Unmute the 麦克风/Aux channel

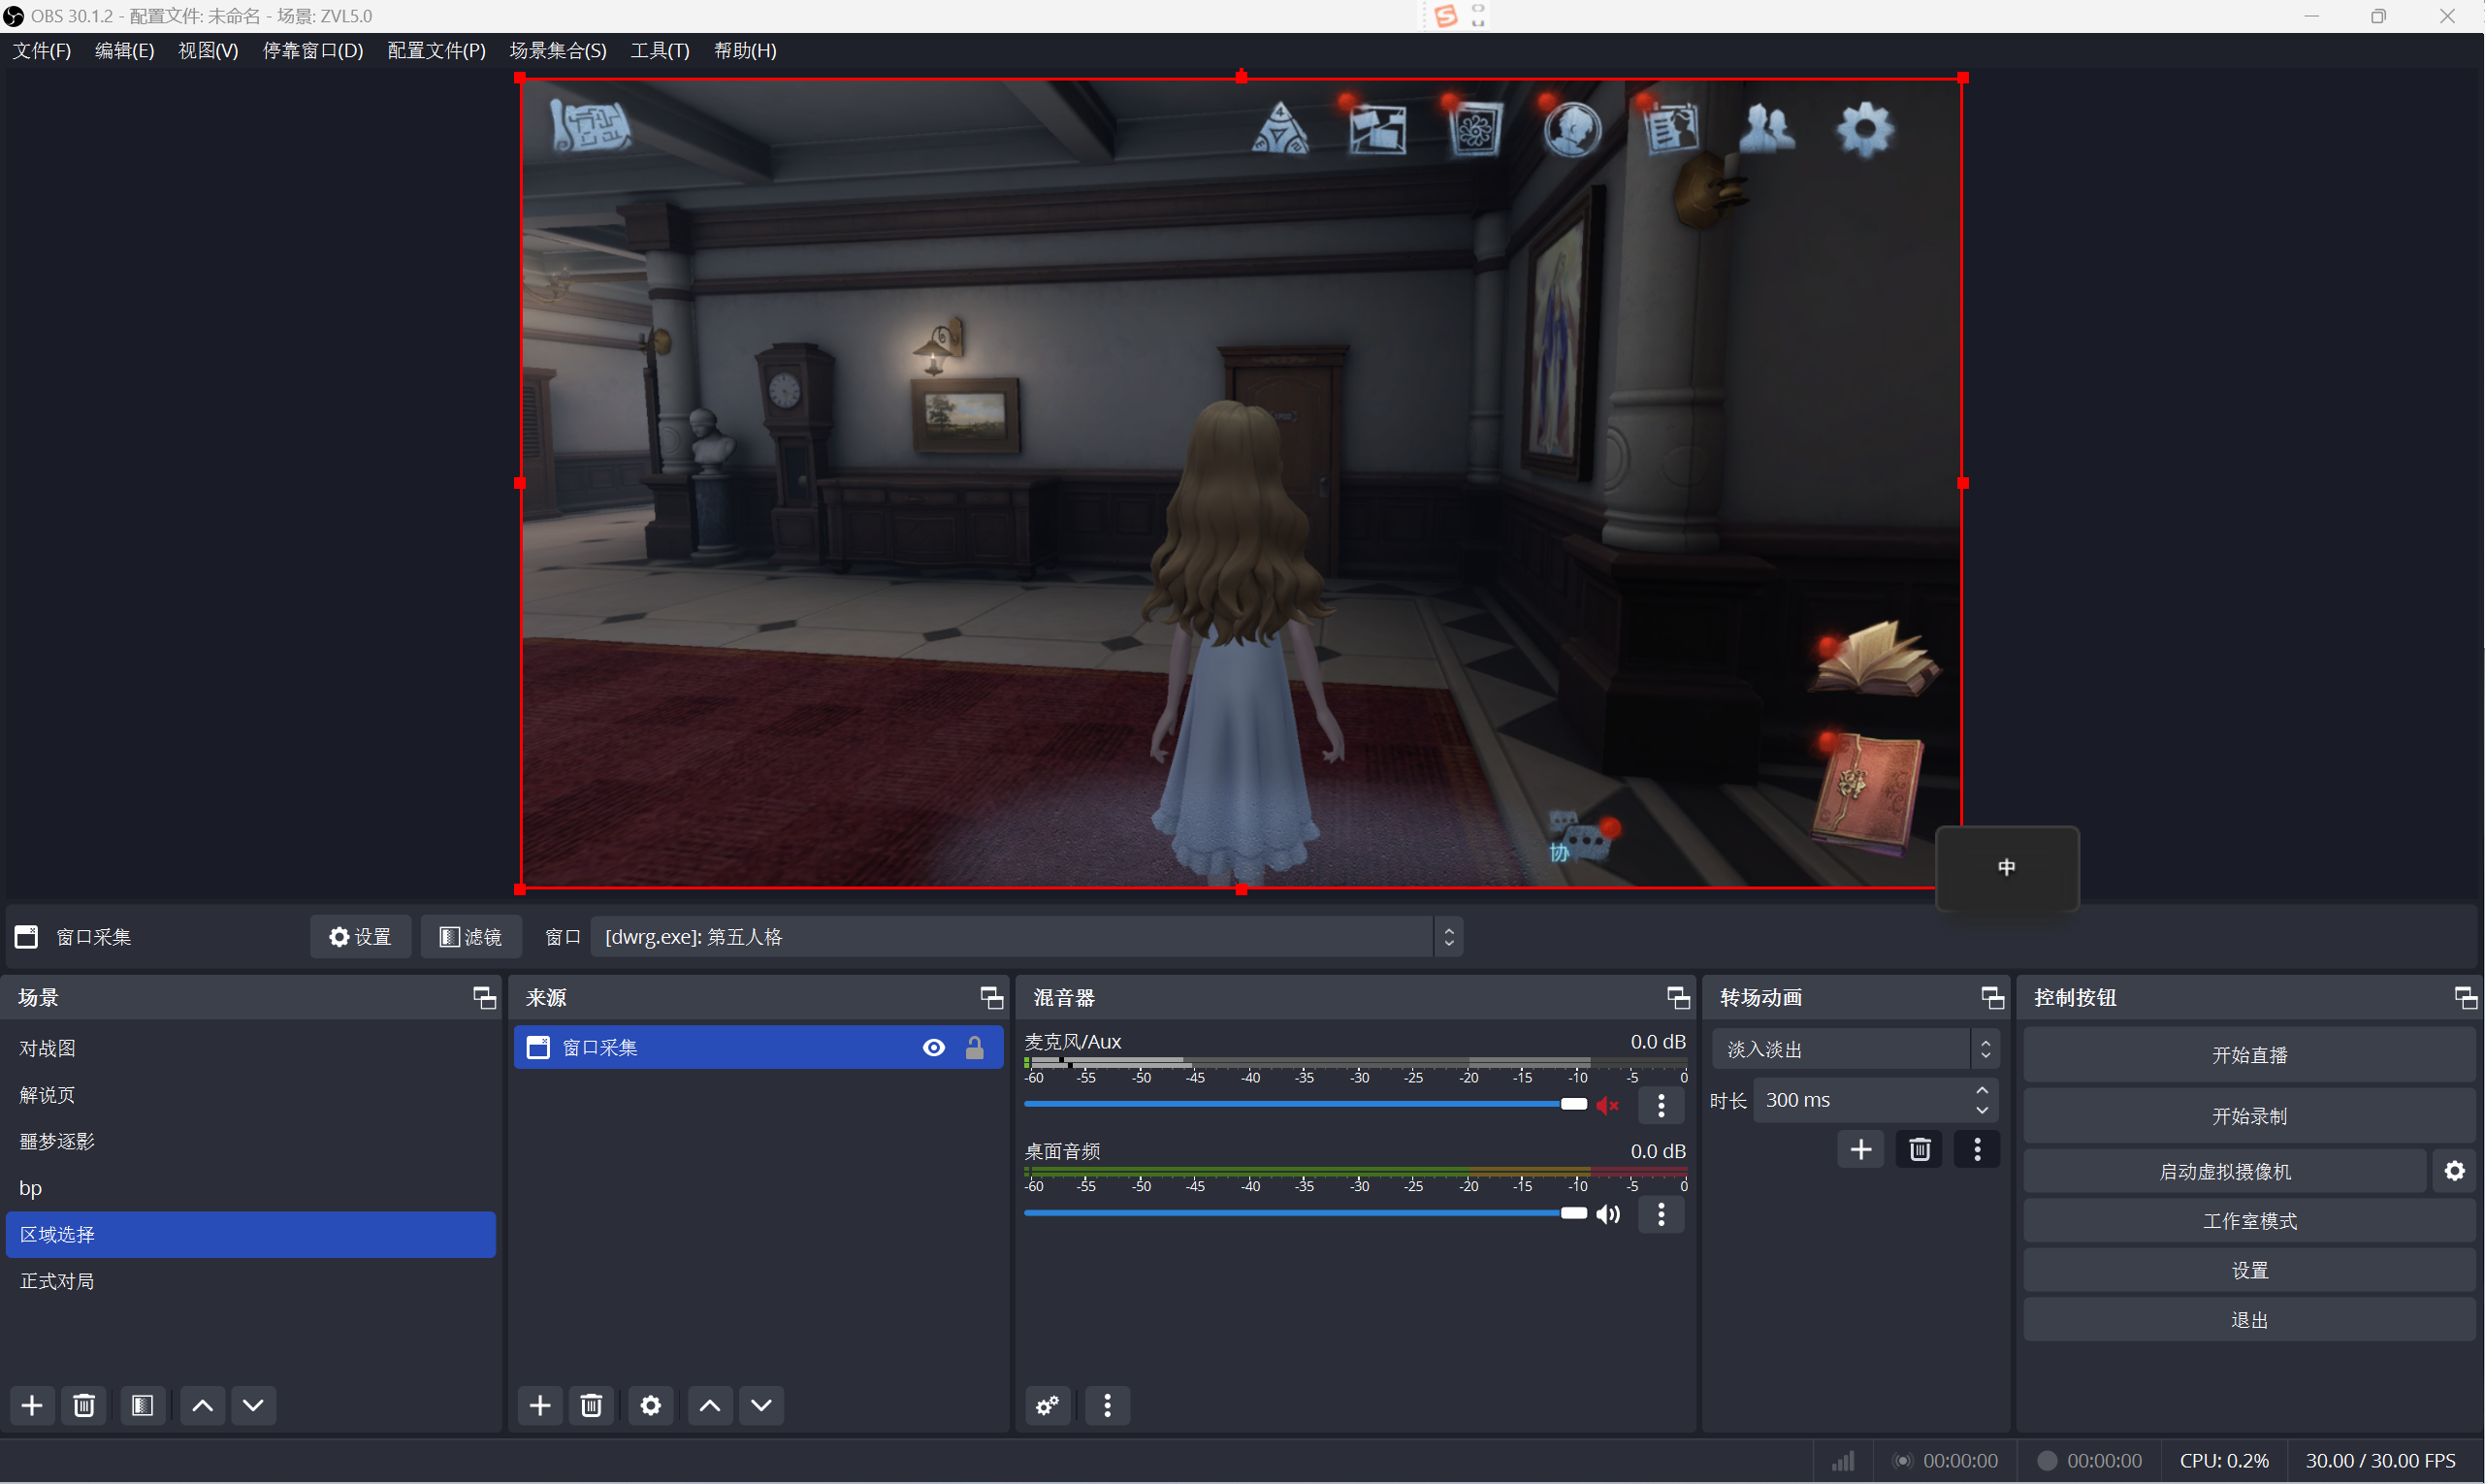1608,1105
